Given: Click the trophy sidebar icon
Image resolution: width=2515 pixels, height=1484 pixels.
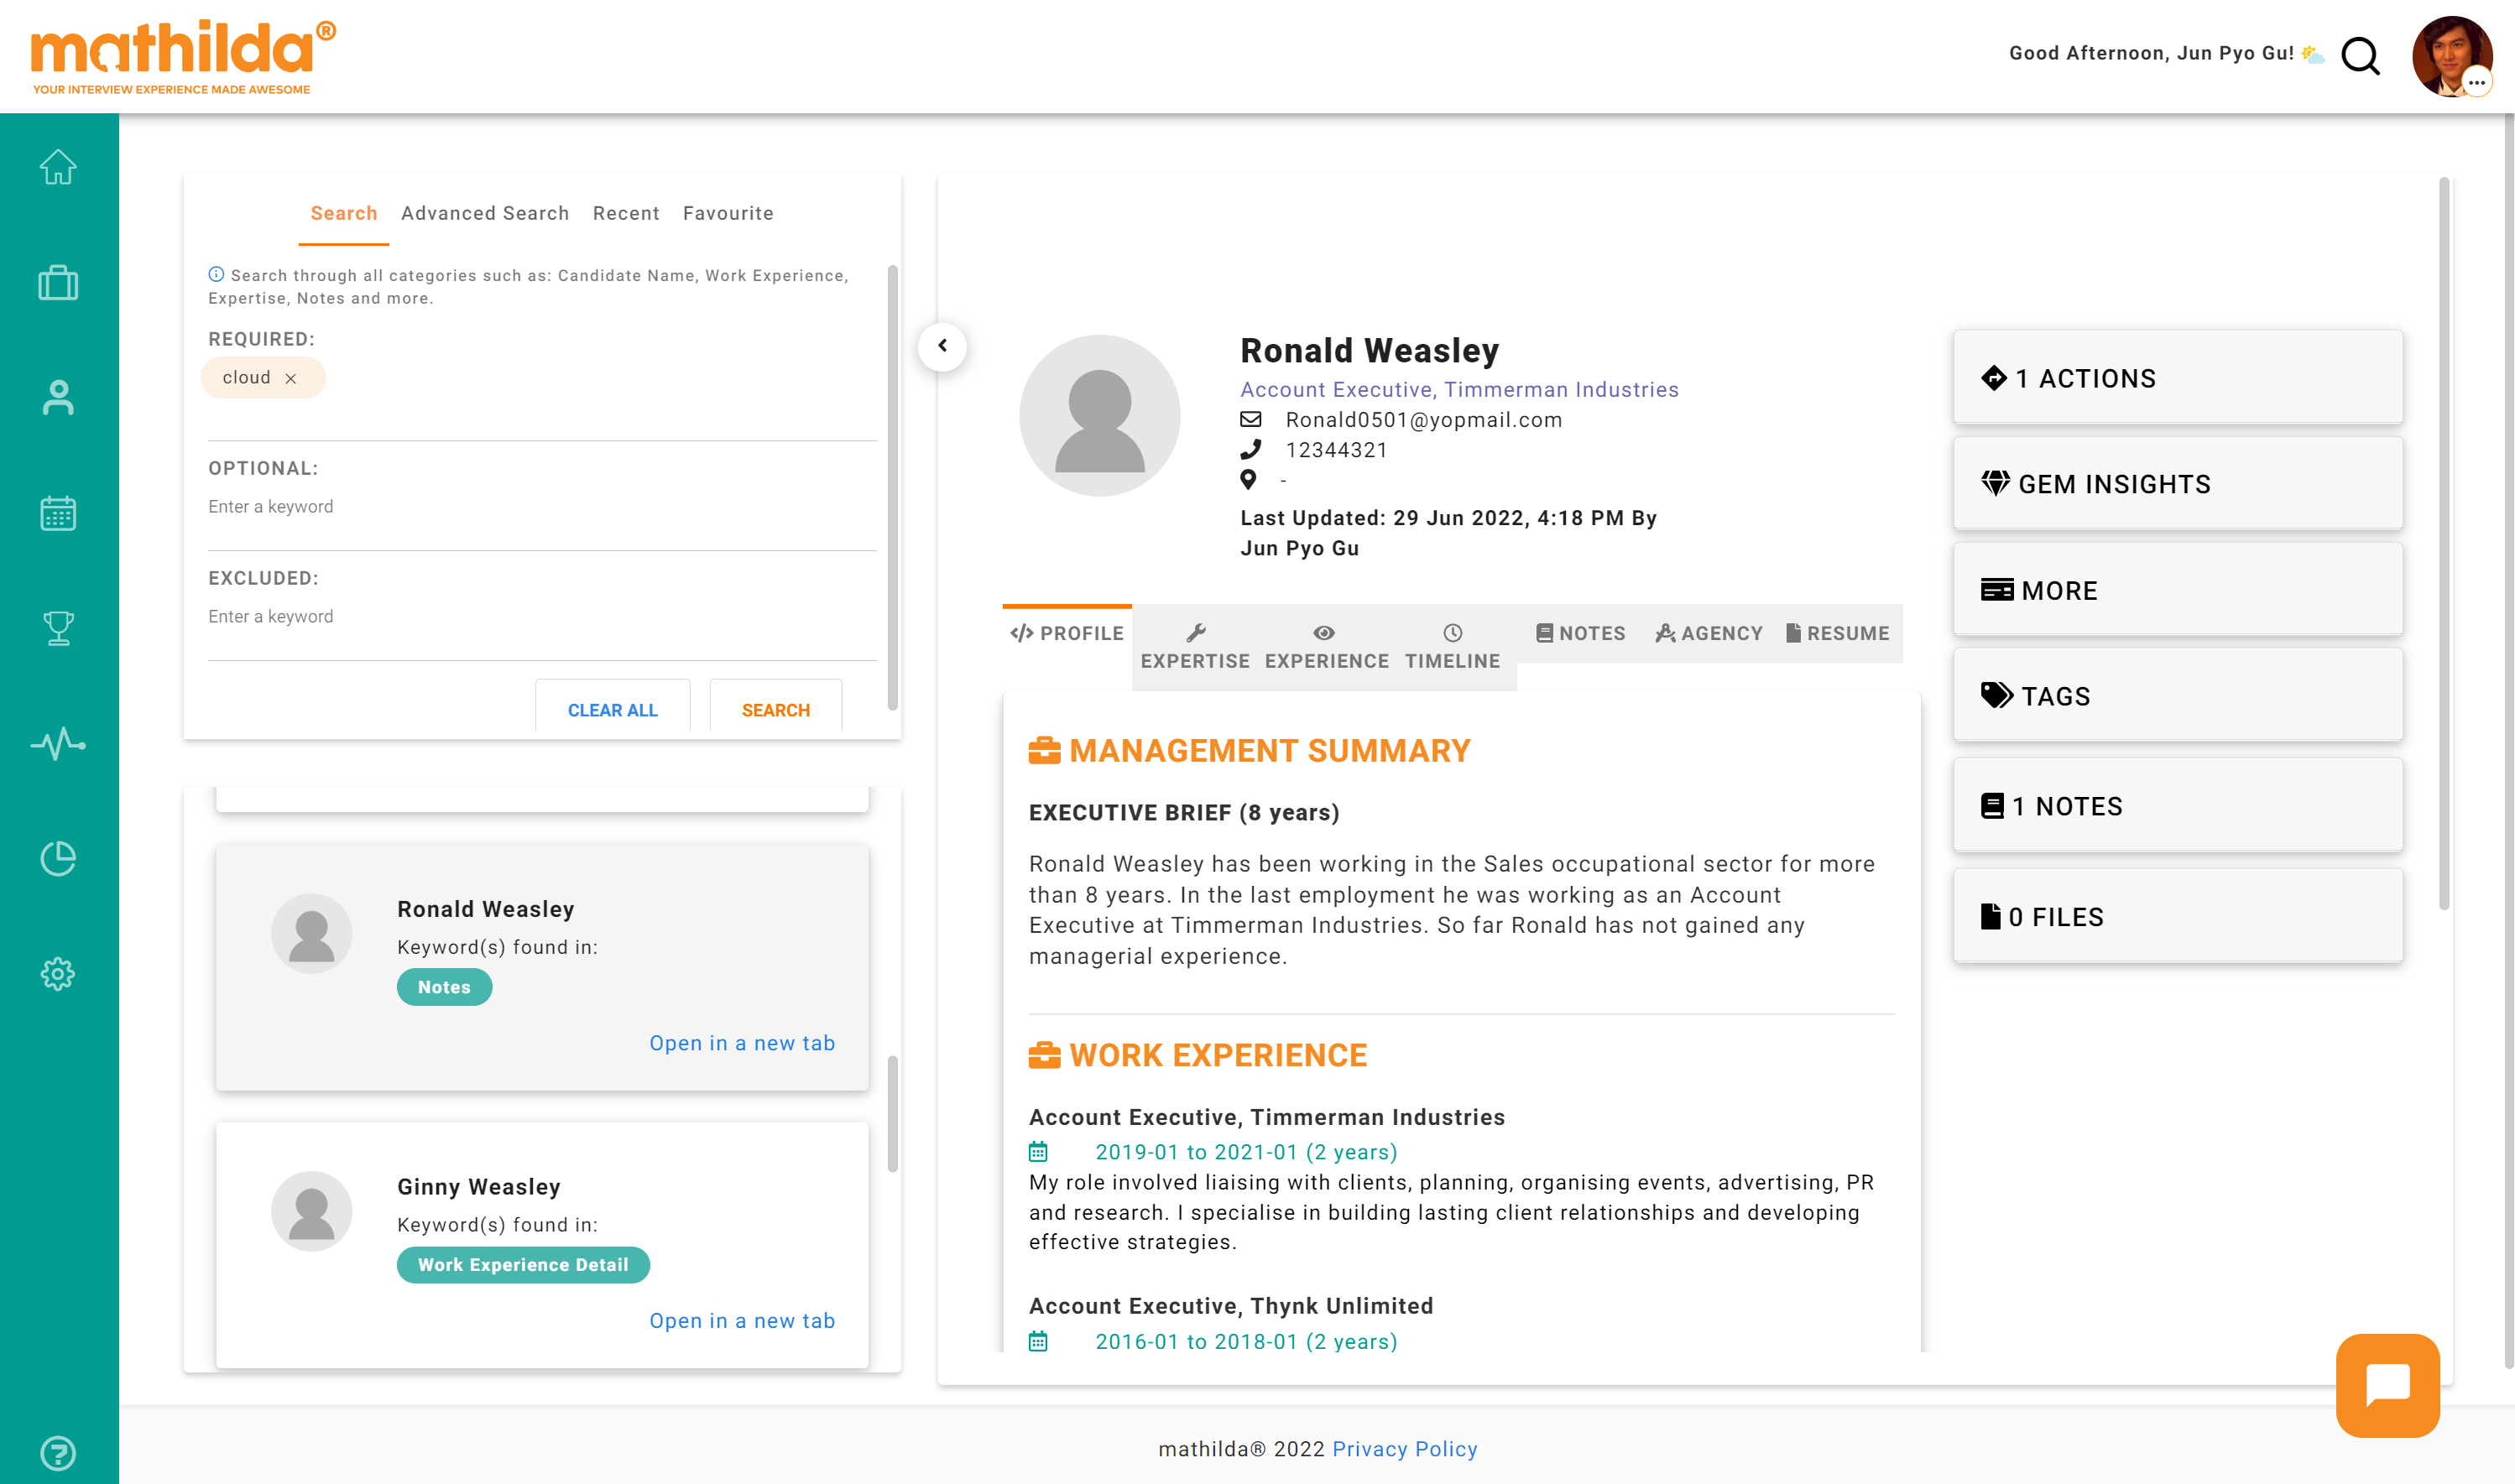Looking at the screenshot, I should point(58,628).
